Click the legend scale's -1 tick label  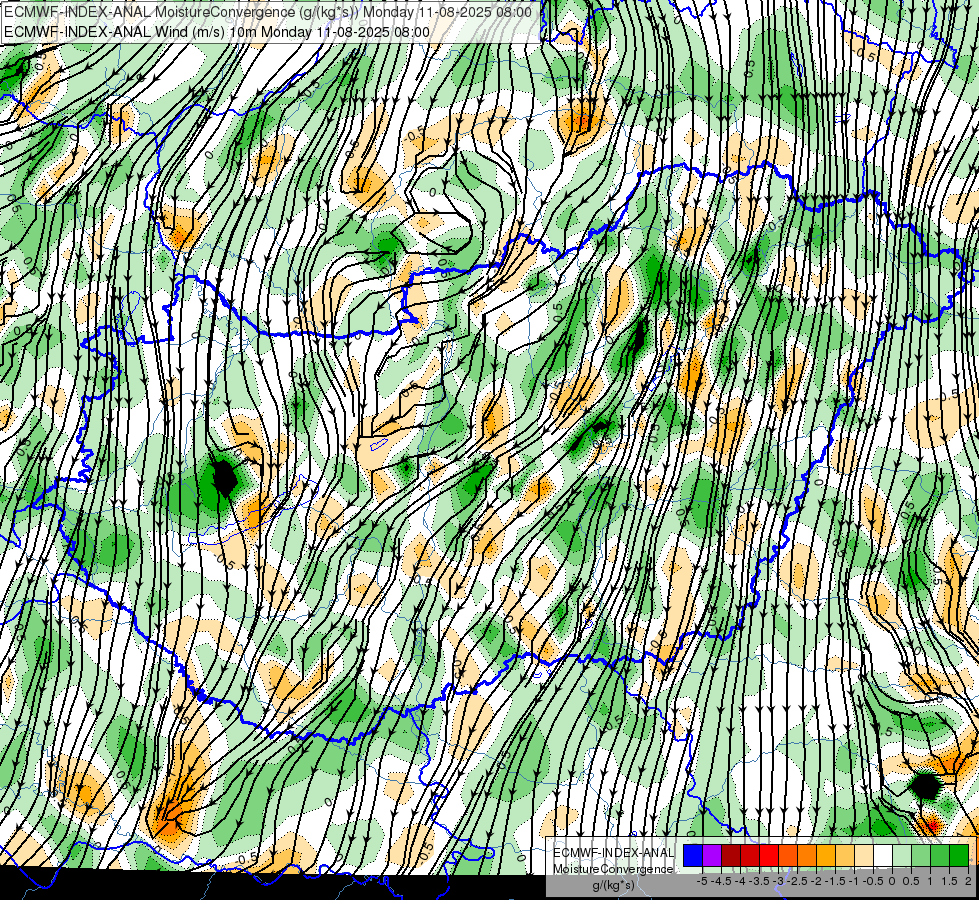click(854, 881)
